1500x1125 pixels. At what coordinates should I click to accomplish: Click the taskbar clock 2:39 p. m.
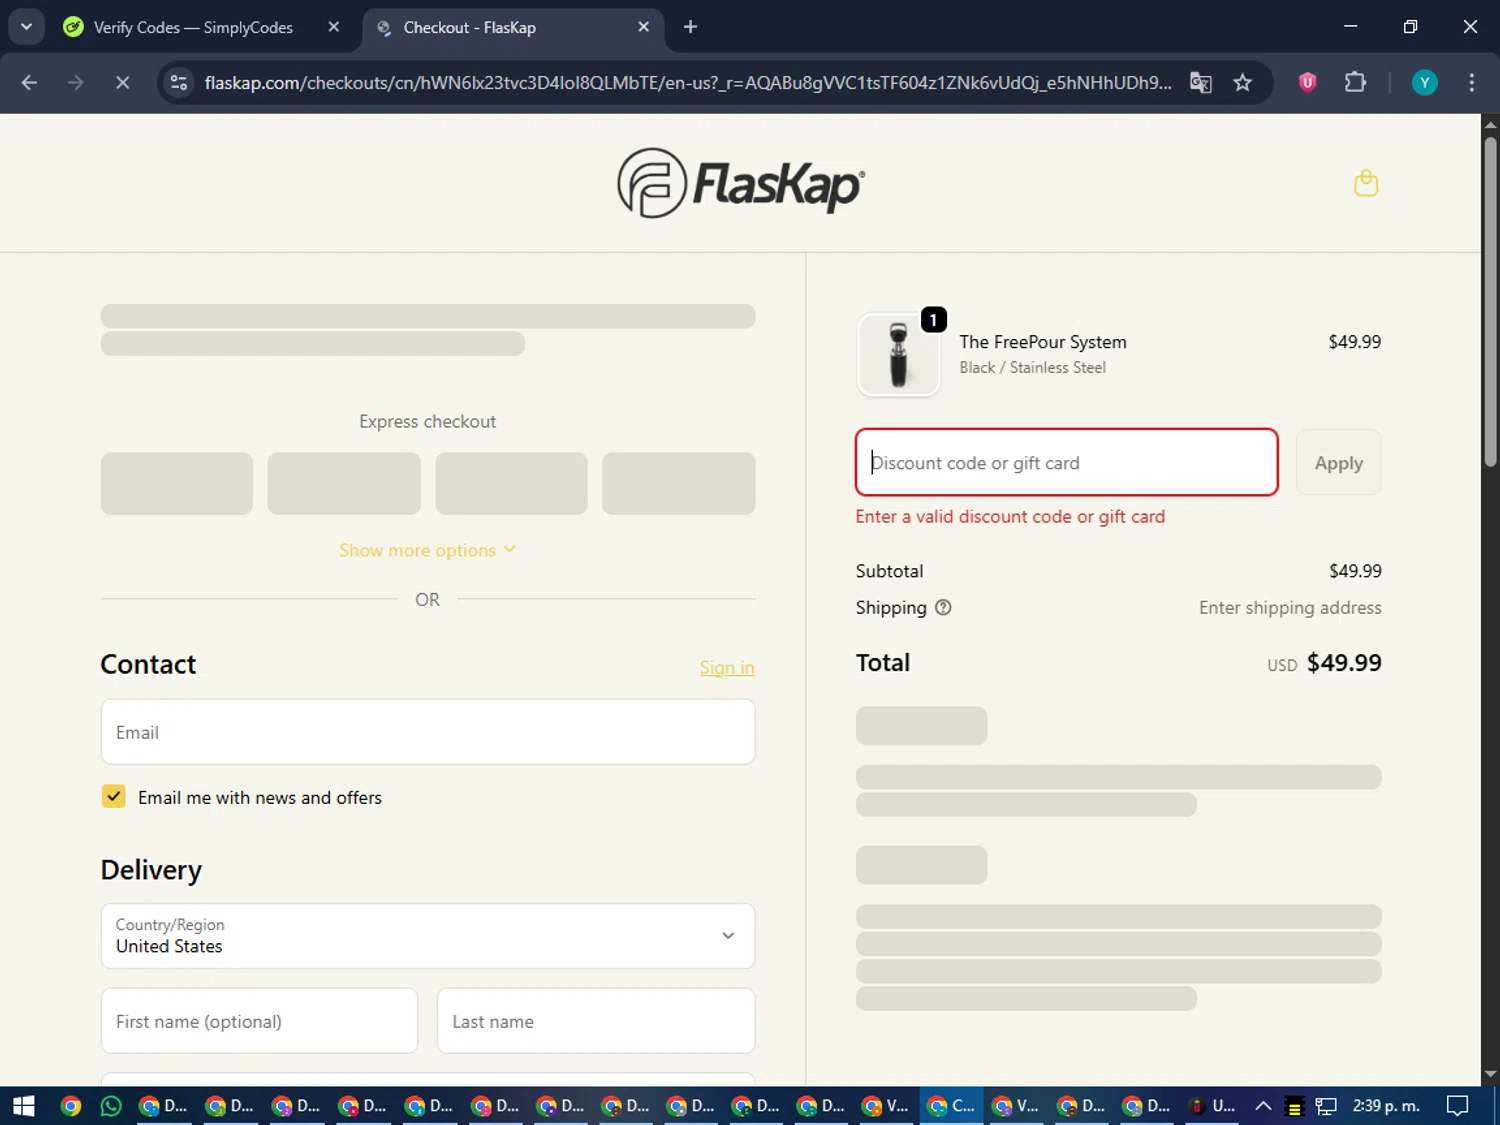(x=1386, y=1106)
